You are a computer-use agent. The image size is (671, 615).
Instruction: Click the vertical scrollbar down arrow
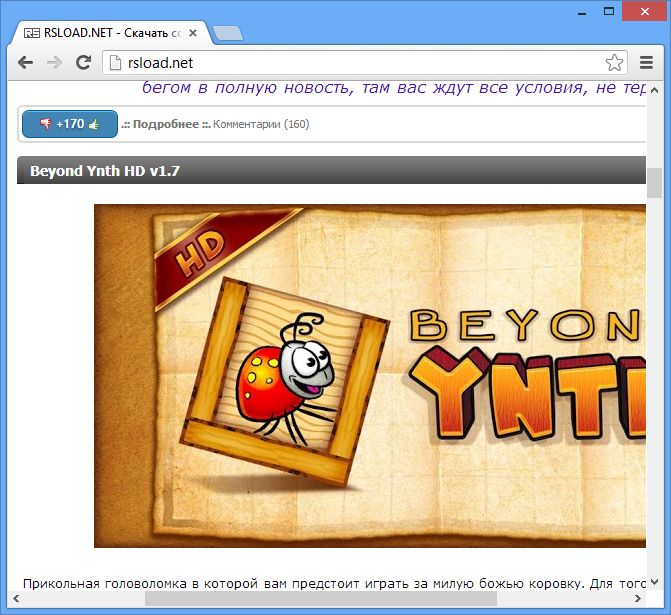coord(654,582)
